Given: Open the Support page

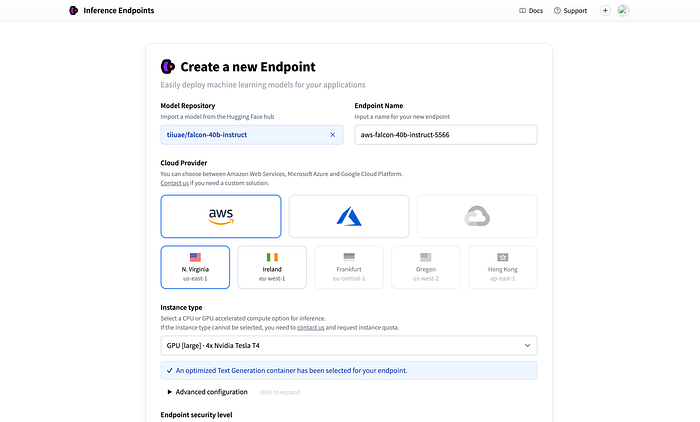Looking at the screenshot, I should 570,11.
